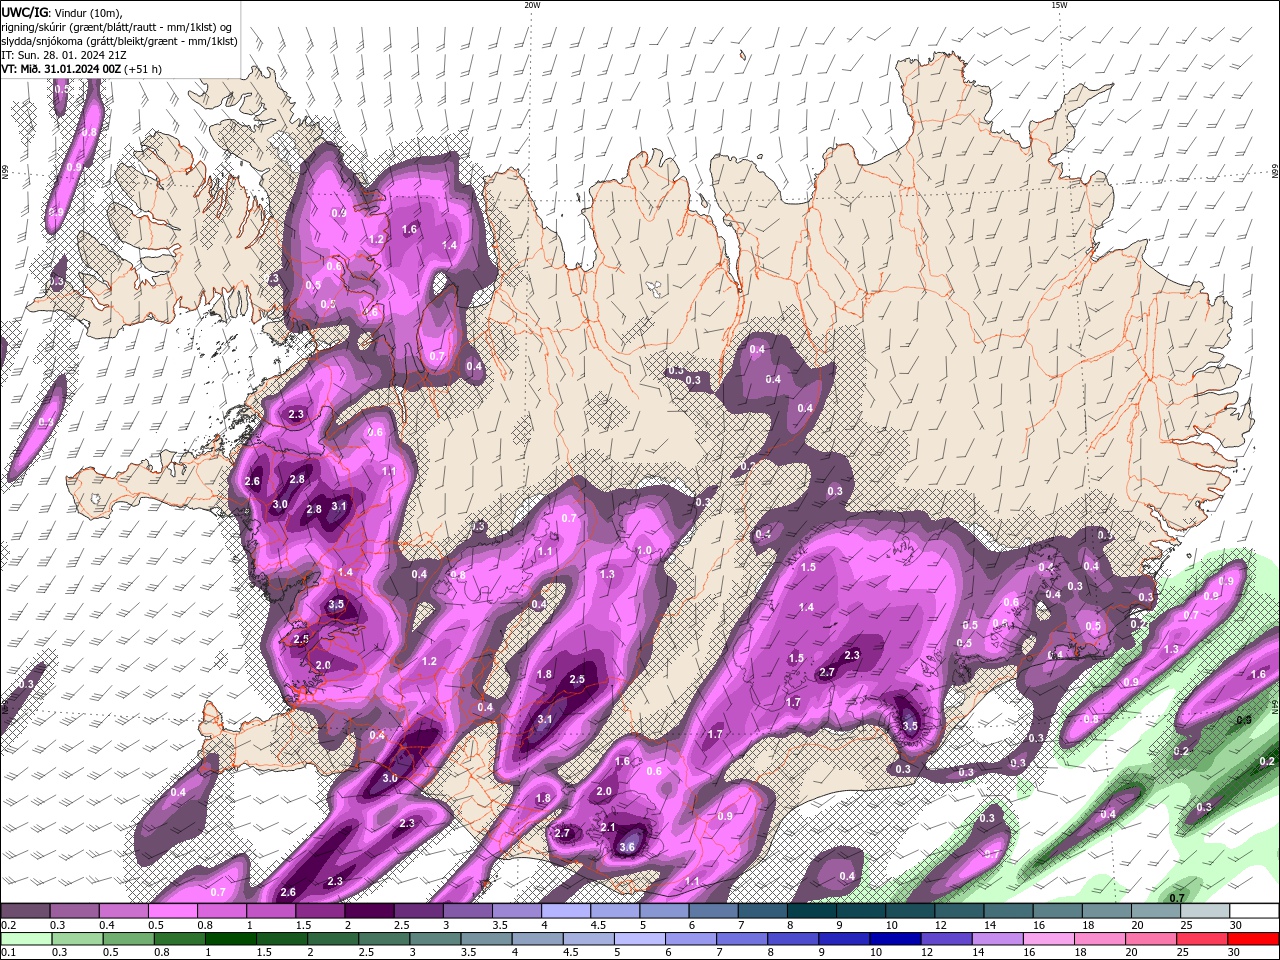The width and height of the screenshot is (1280, 960).
Task: Click the '30' label in the bottom legend row
Action: pyautogui.click(x=1236, y=953)
